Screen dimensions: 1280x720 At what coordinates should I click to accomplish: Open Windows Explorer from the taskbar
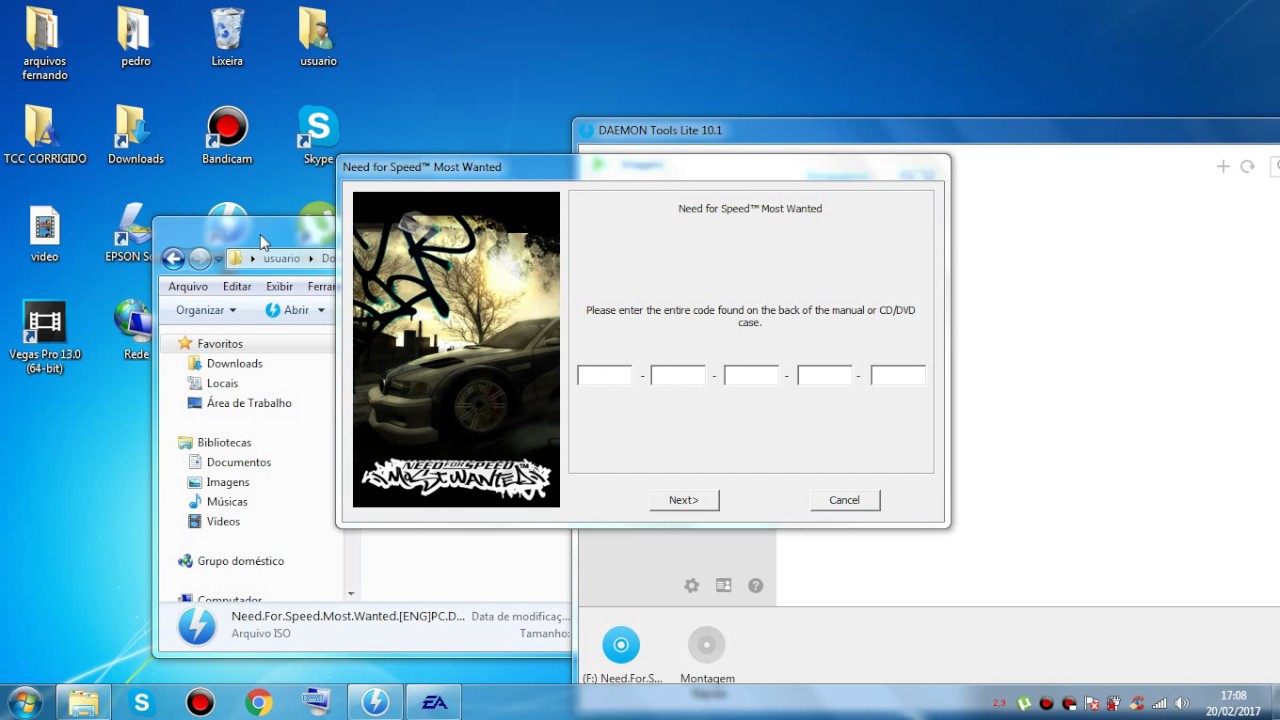[x=83, y=702]
